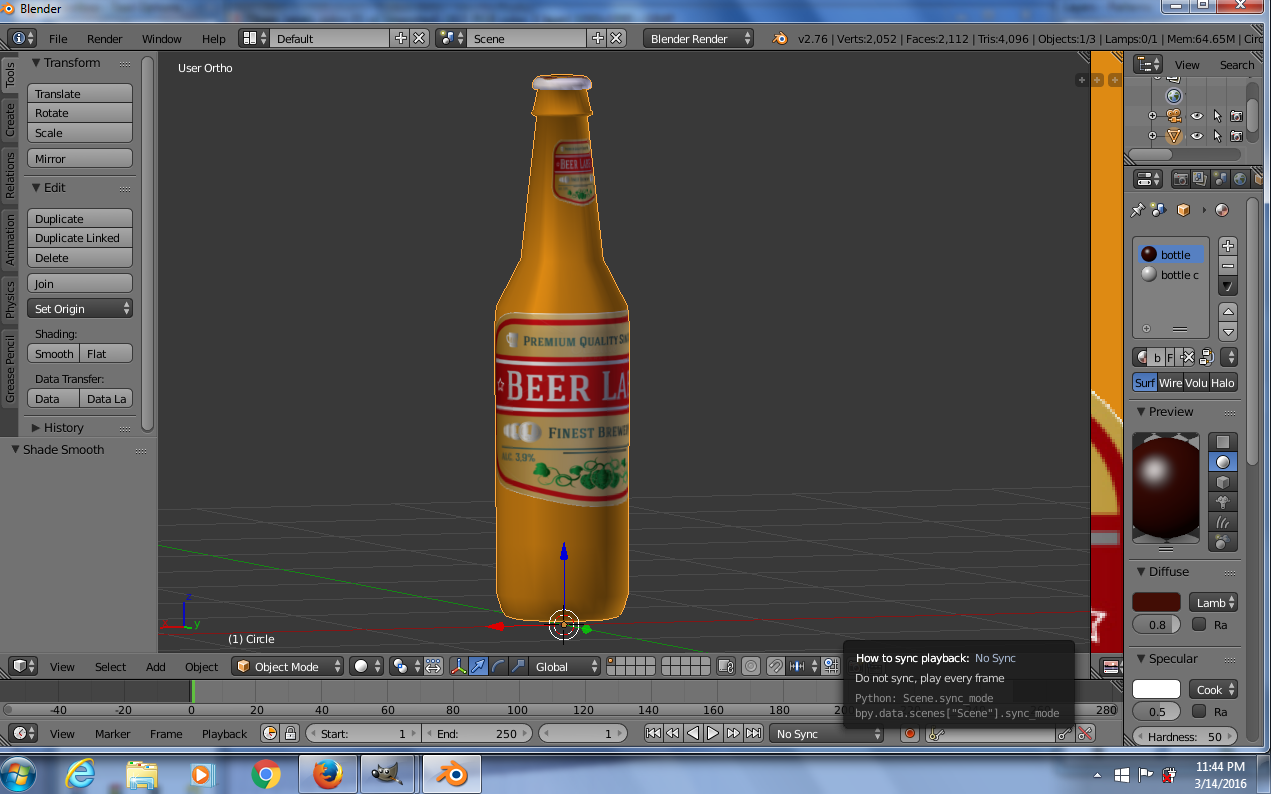Switch to Create tool shelf tab
The width and height of the screenshot is (1280, 800).
pos(10,119)
